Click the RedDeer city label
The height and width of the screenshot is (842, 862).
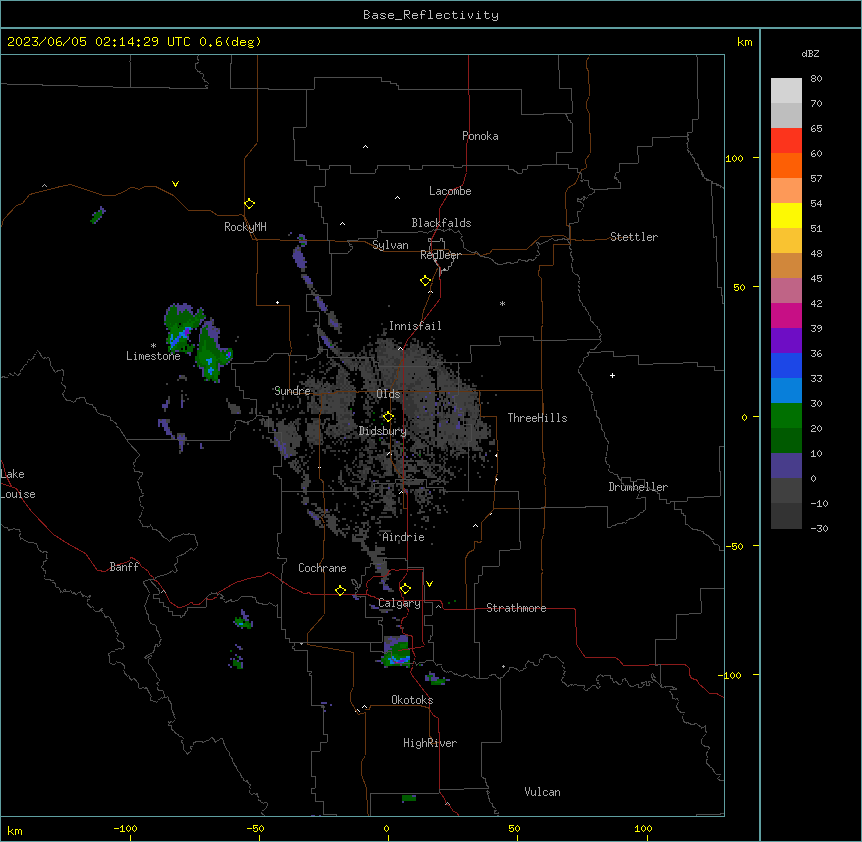[440, 255]
